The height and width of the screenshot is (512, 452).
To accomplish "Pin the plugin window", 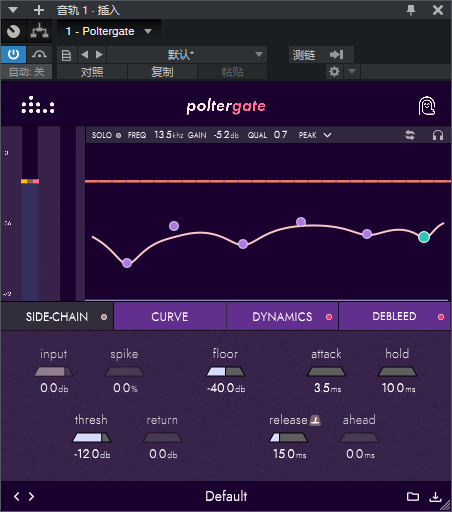I will click(x=411, y=10).
